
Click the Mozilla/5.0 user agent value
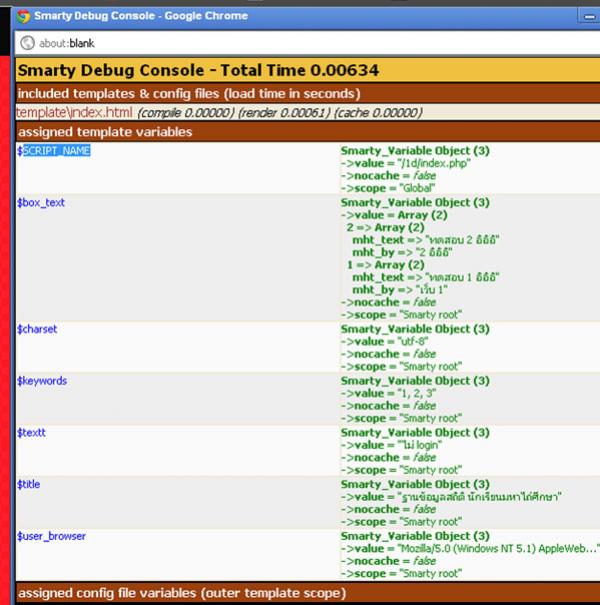point(499,548)
